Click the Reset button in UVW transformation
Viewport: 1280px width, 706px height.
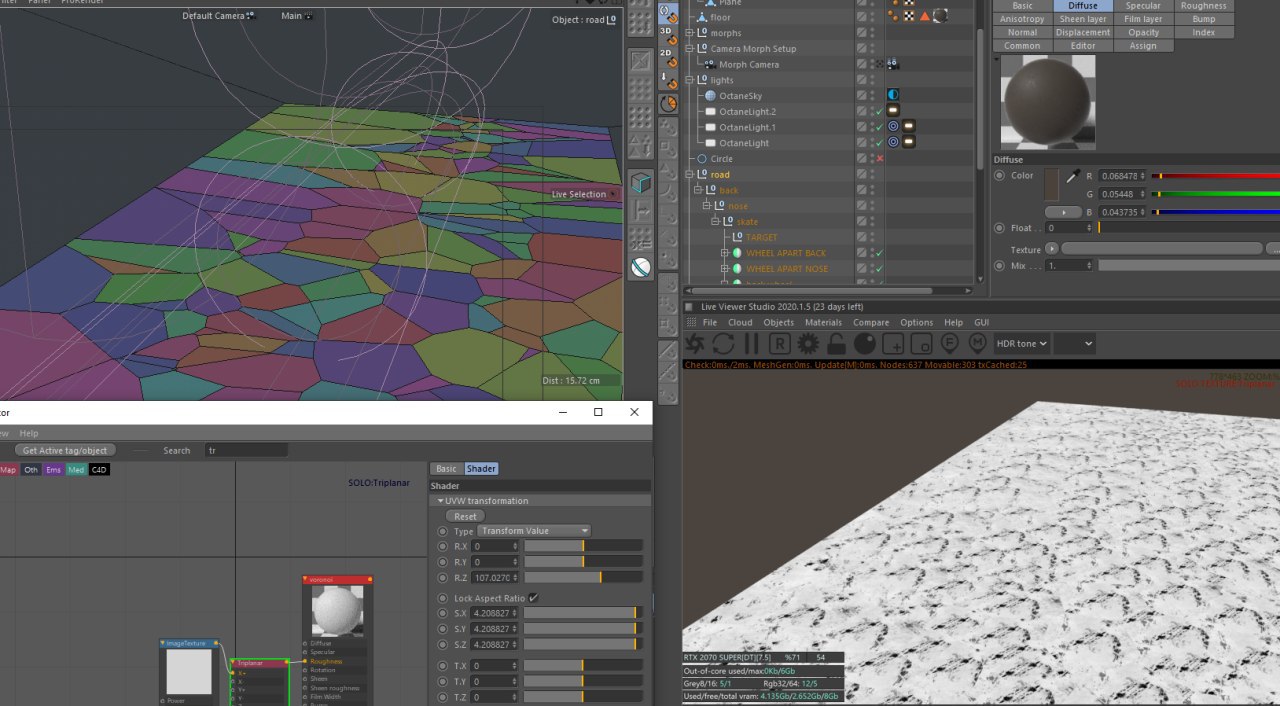click(466, 516)
